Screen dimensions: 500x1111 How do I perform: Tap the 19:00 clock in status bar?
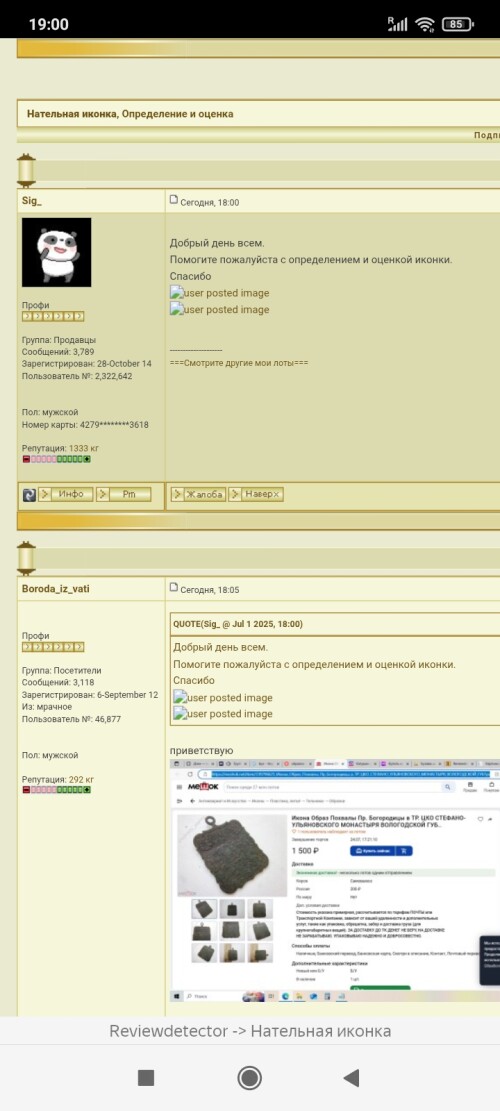(x=49, y=25)
